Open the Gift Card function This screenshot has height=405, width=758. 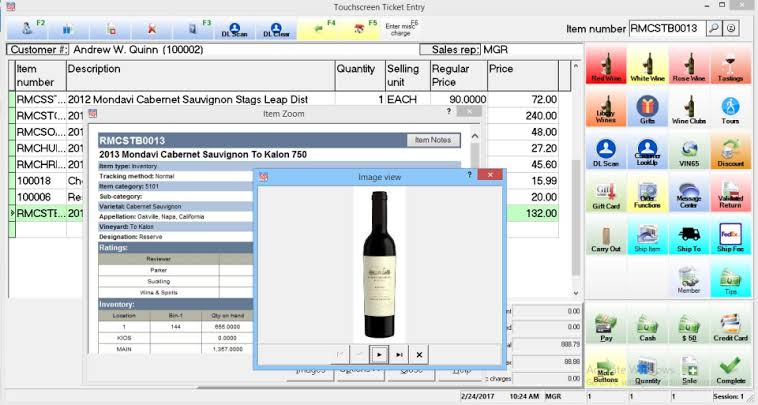(x=606, y=194)
